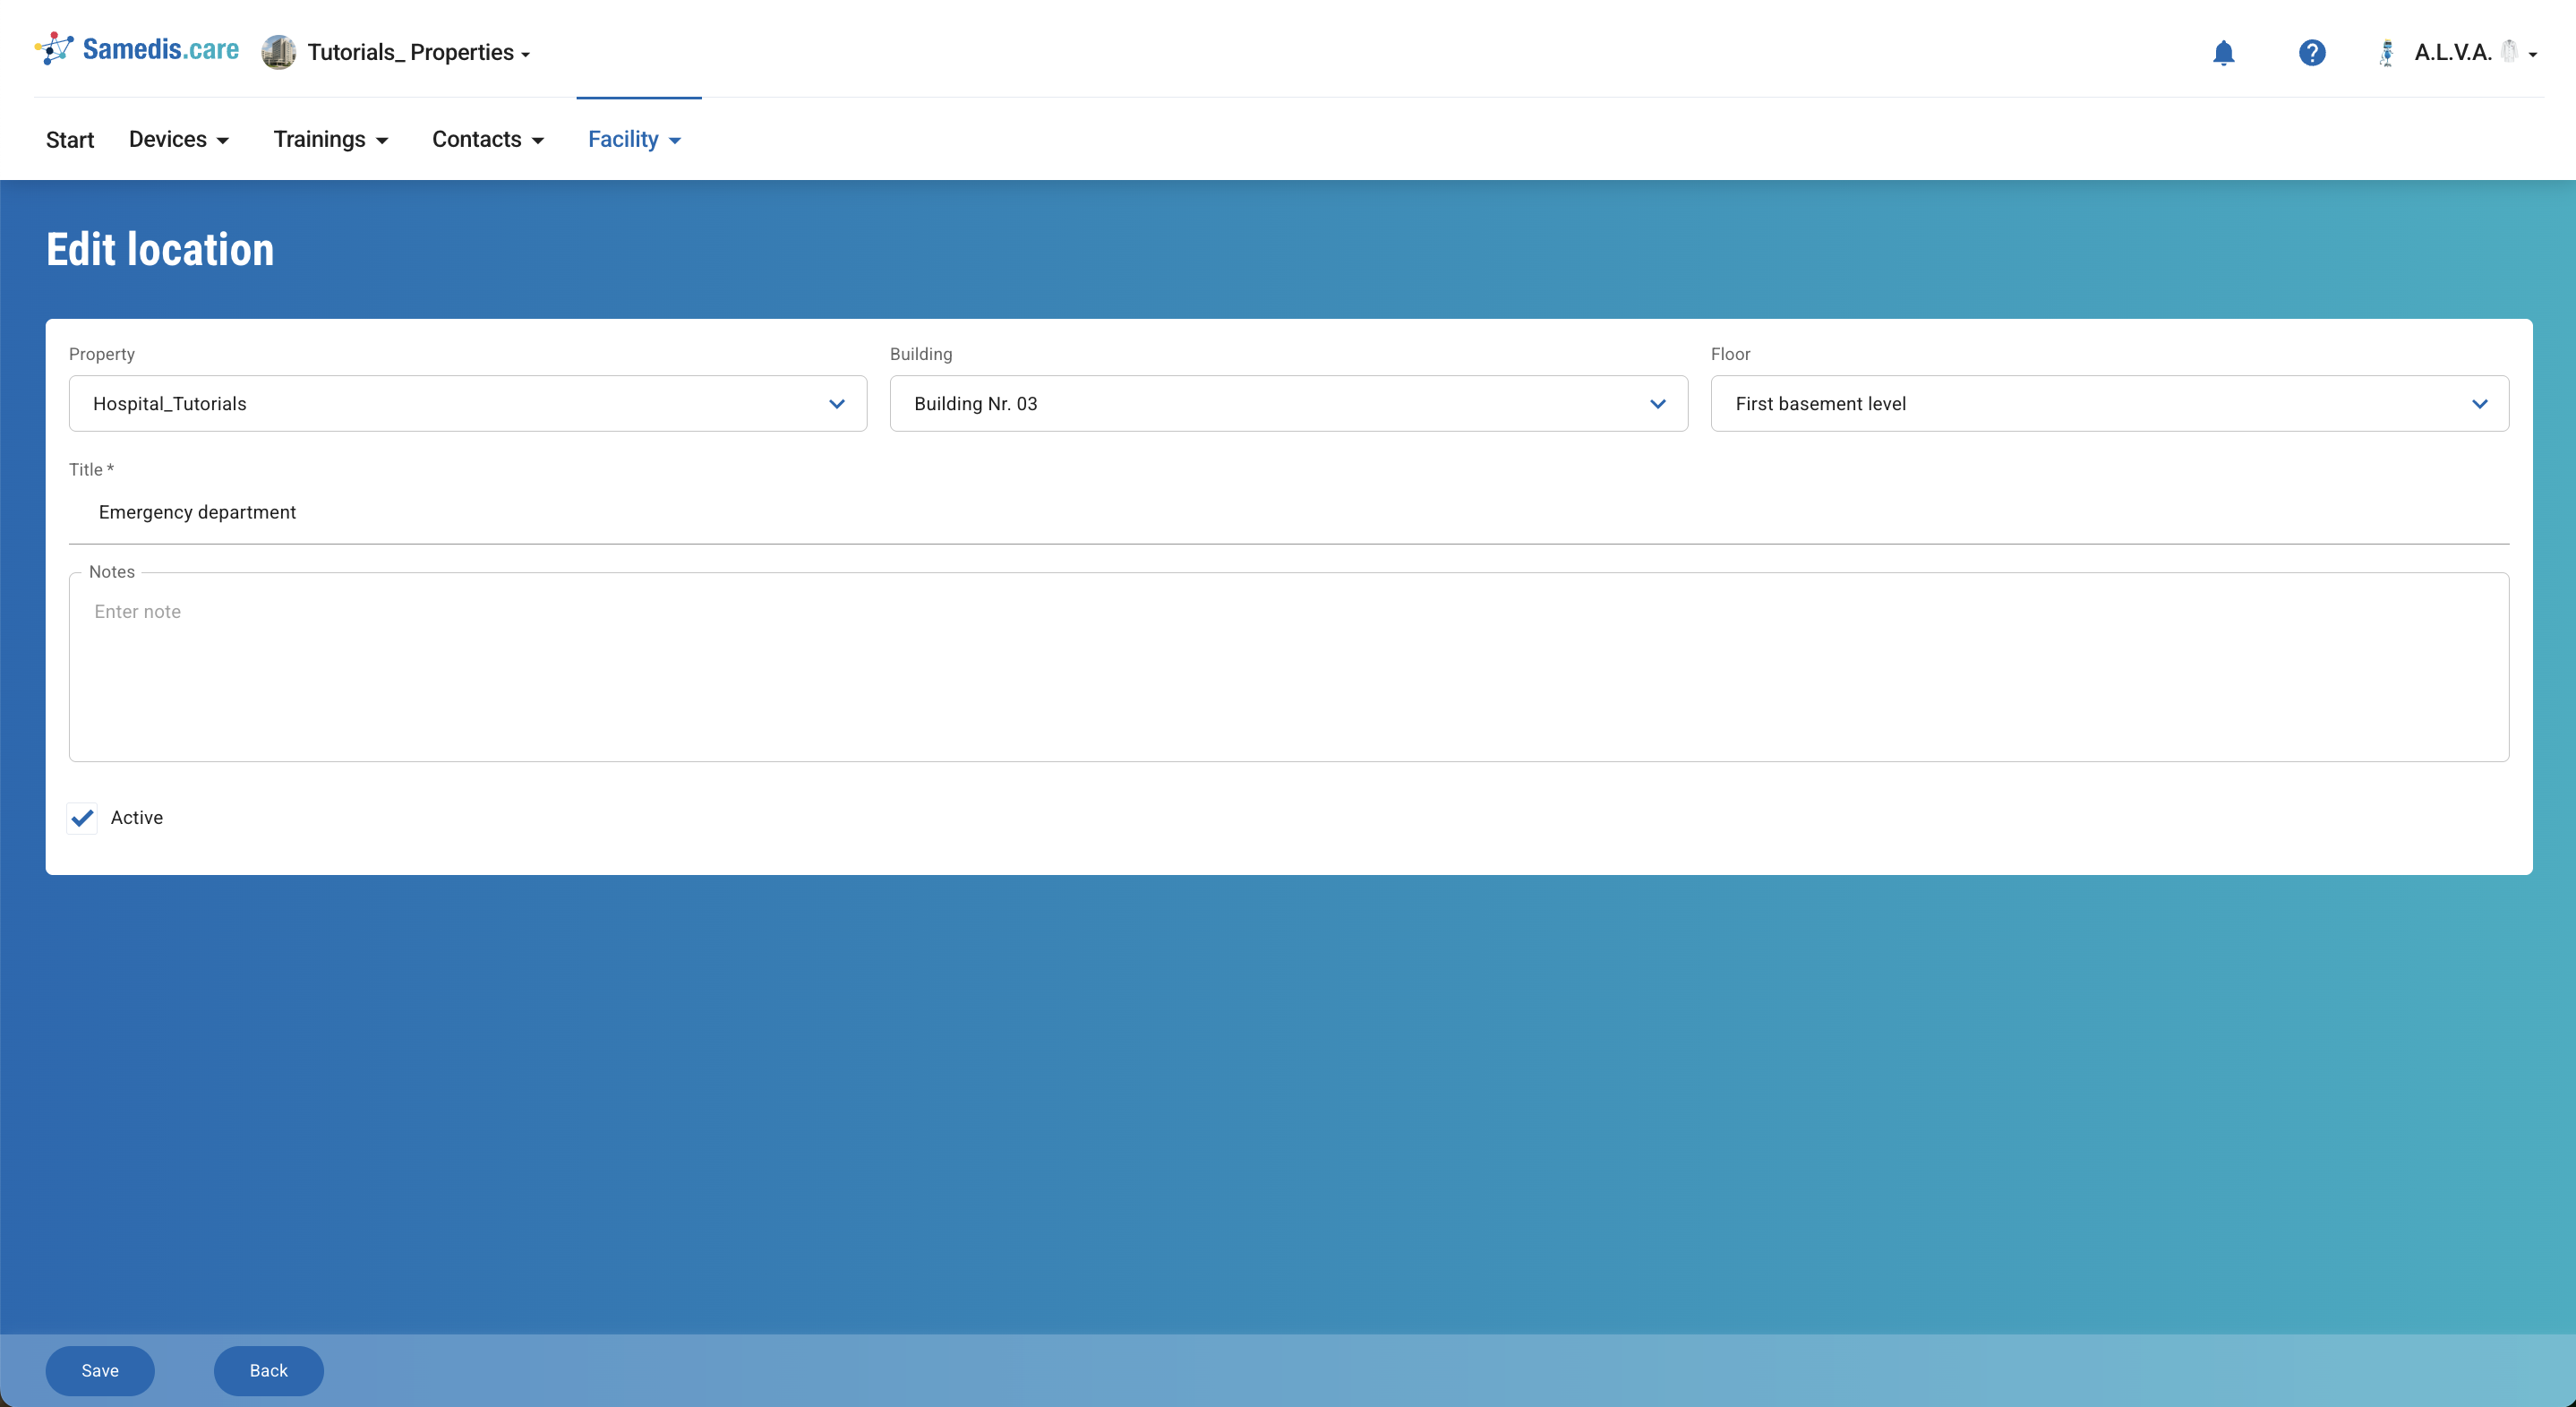Screen dimensions: 2576x1407
Task: Expand the A.L.V.A. user menu arrow
Action: (2533, 54)
